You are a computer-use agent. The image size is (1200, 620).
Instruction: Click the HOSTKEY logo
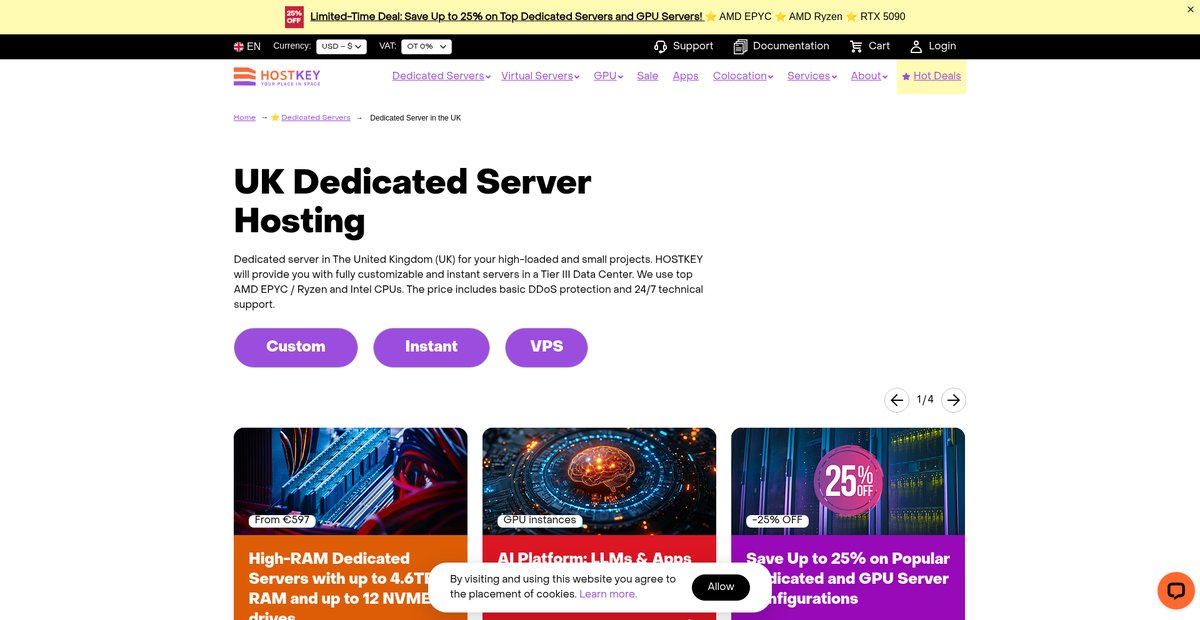pos(277,77)
